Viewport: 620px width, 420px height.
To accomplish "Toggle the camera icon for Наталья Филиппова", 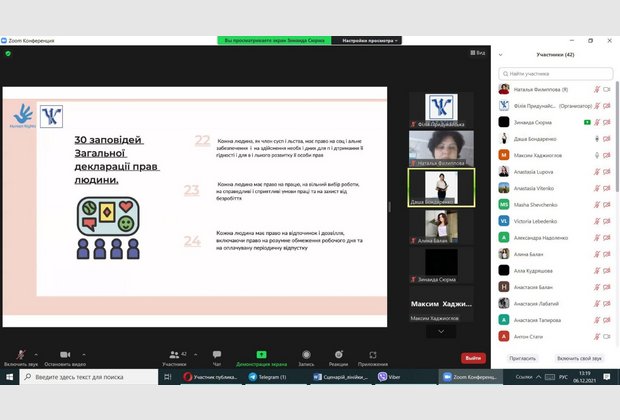I will 608,89.
